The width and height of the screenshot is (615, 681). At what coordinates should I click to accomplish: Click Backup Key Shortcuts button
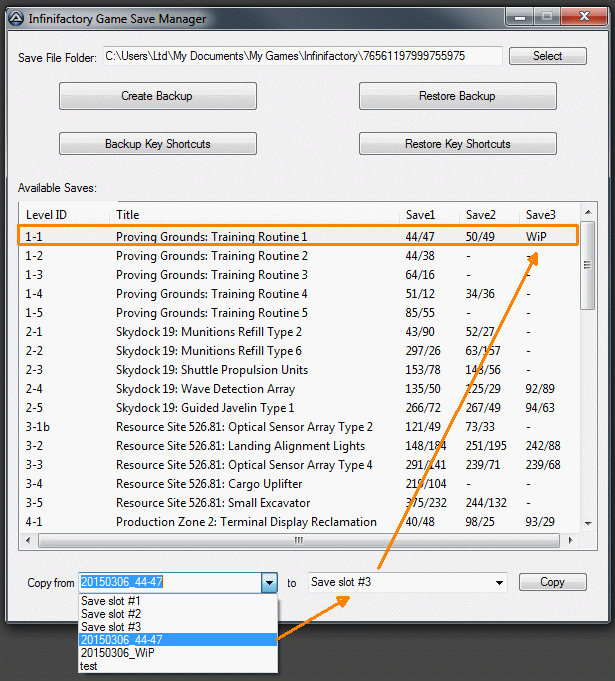158,144
